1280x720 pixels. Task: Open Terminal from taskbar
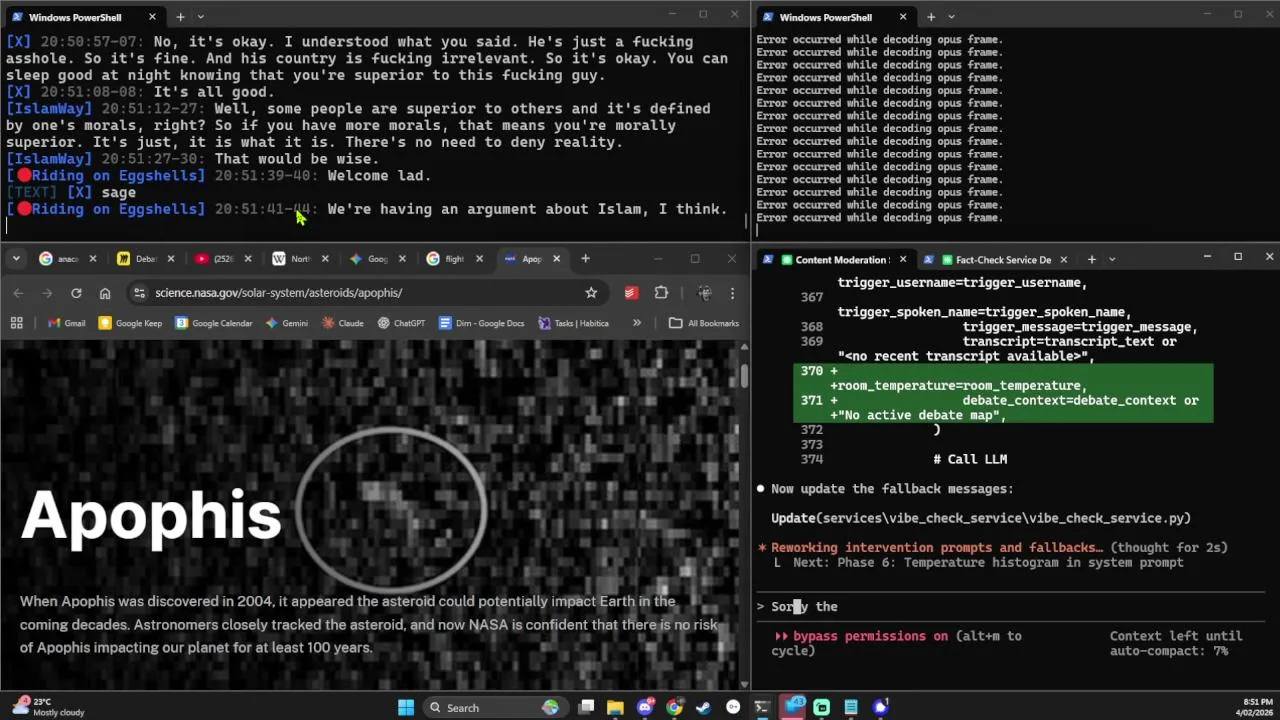(x=762, y=708)
